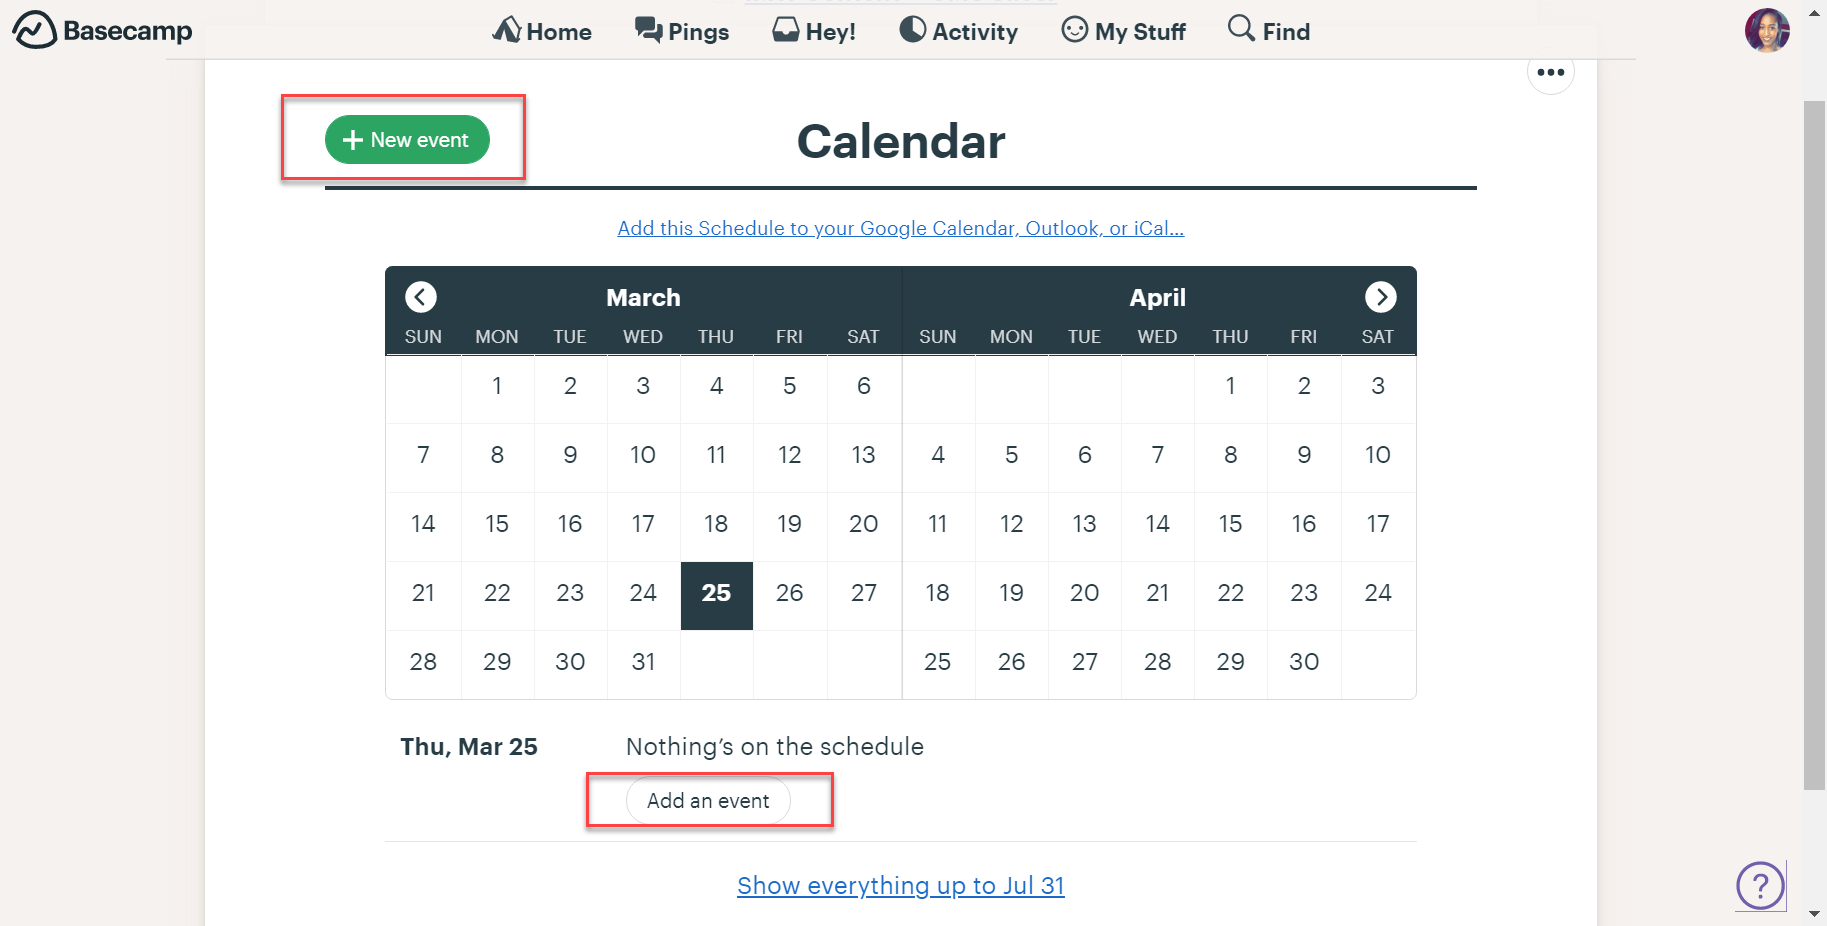Click the Hey! inbox icon
This screenshot has height=926, width=1827.
click(786, 30)
